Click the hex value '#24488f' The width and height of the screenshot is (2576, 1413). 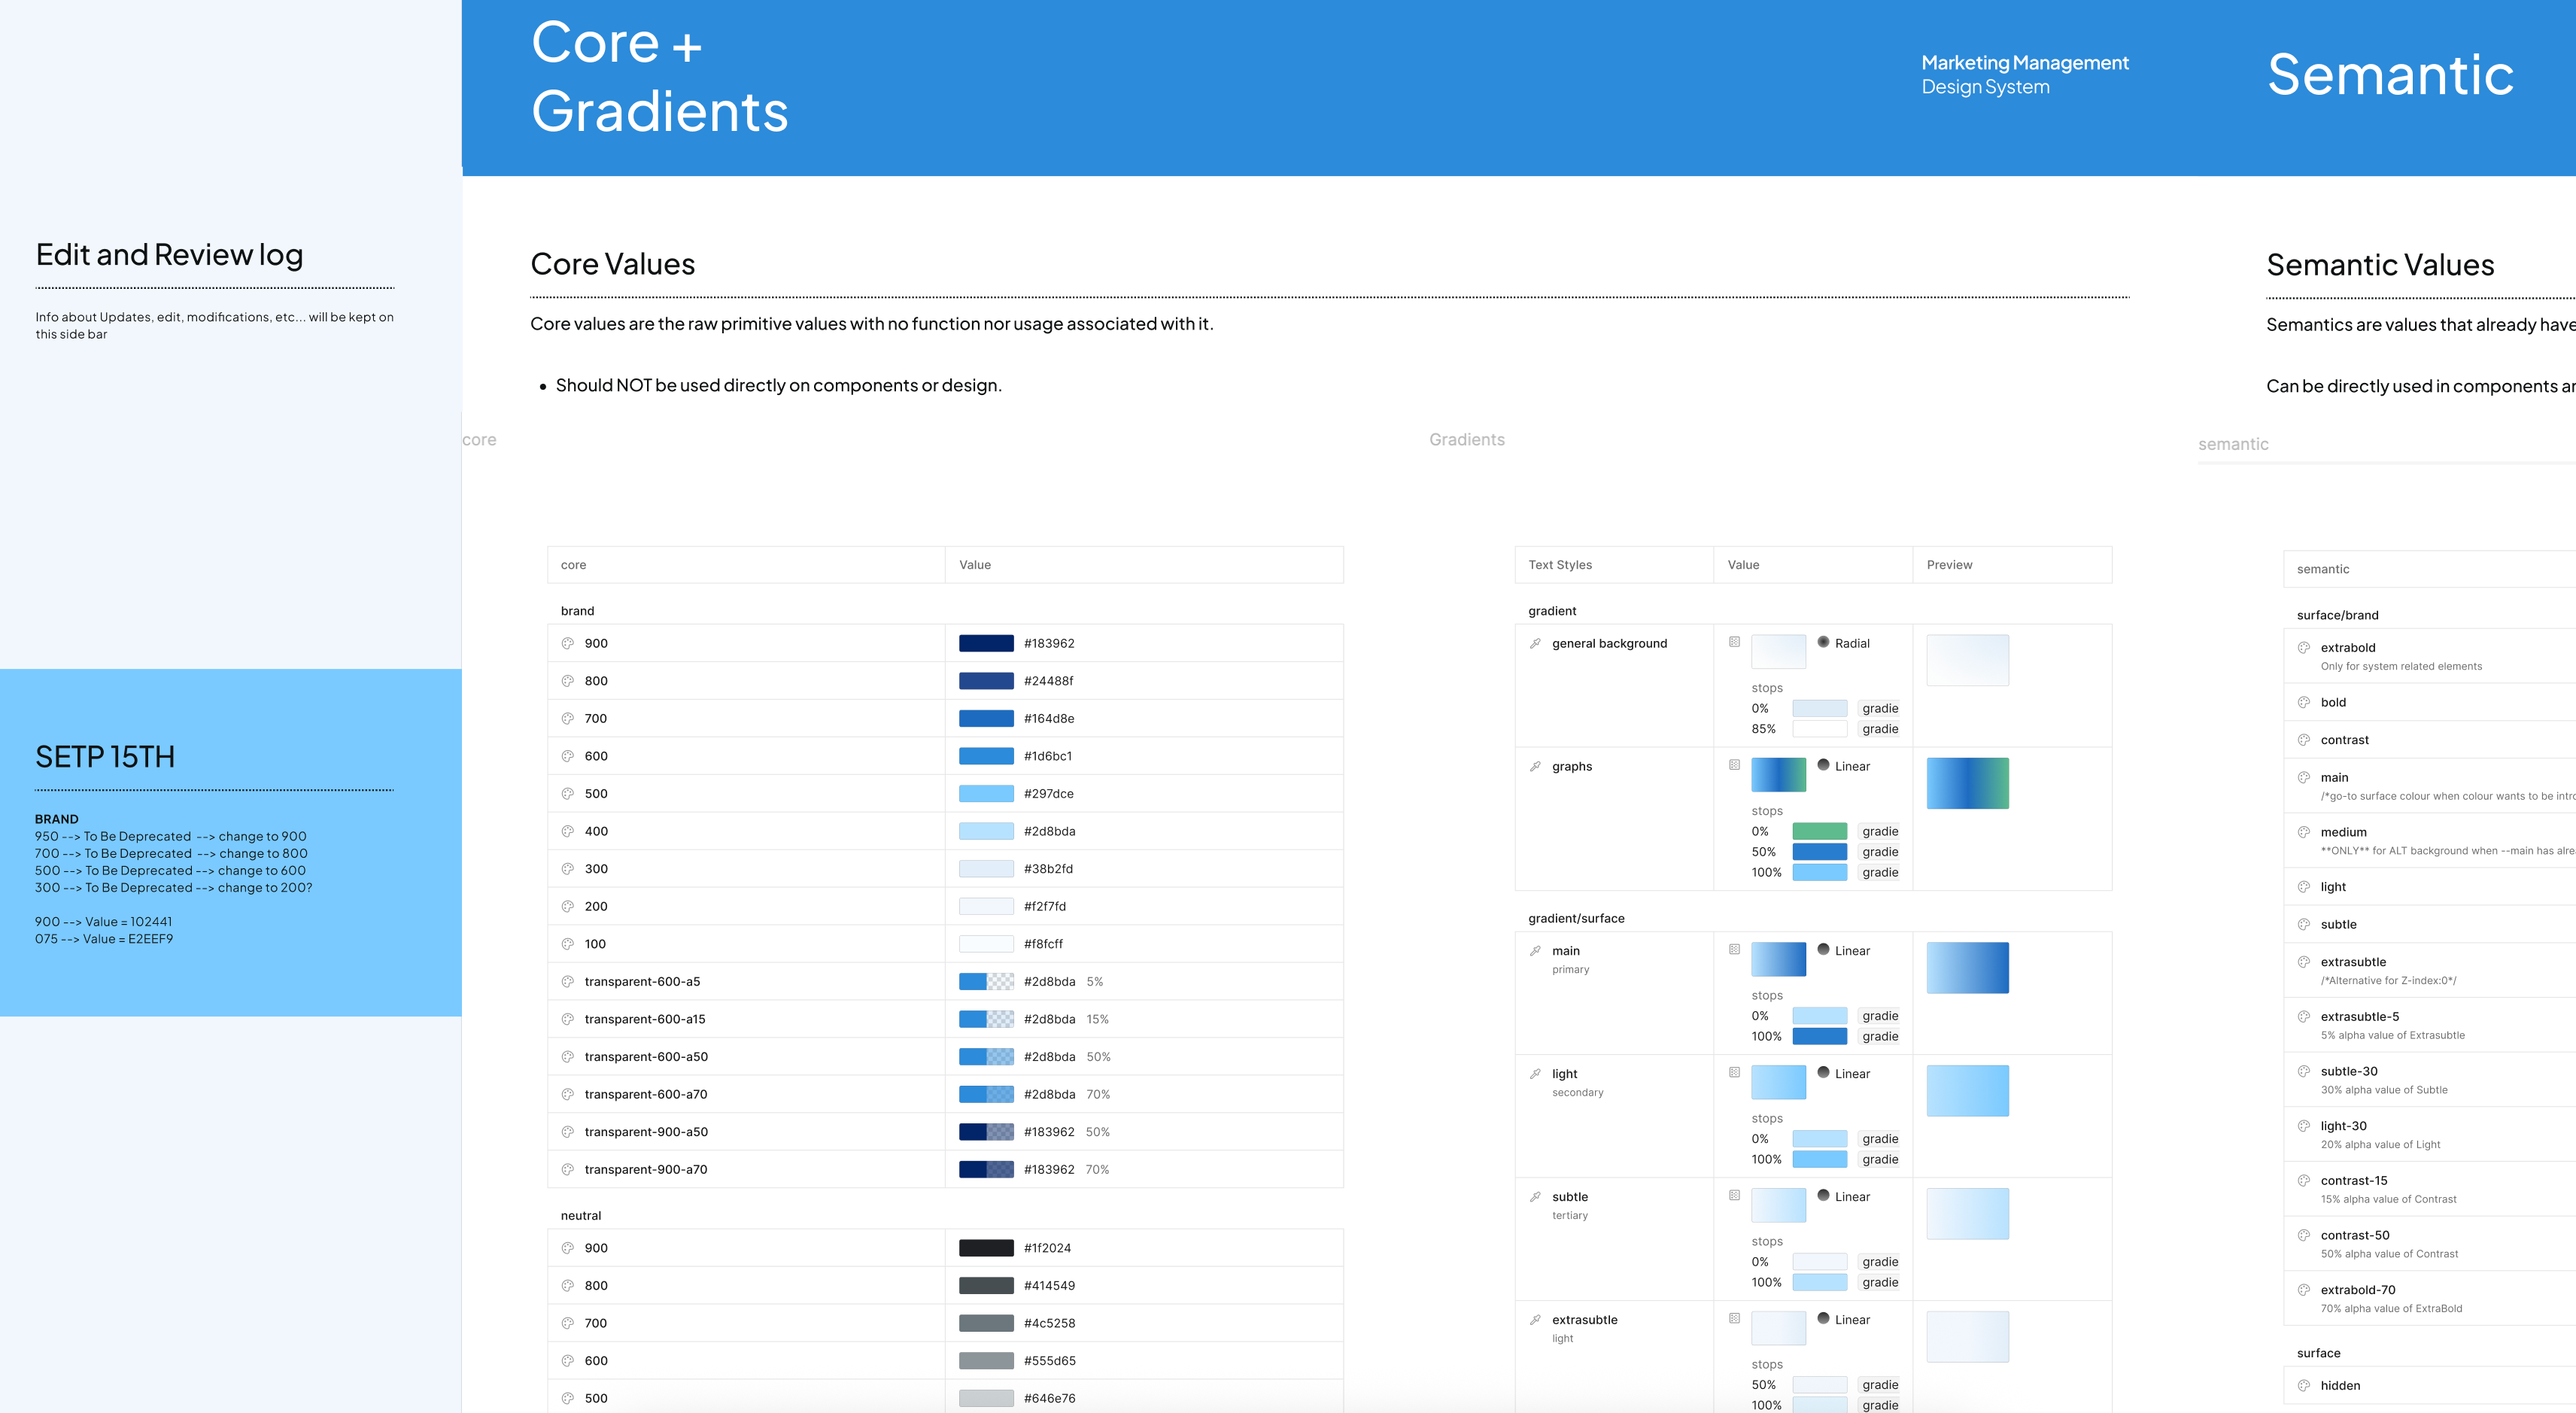point(1048,681)
